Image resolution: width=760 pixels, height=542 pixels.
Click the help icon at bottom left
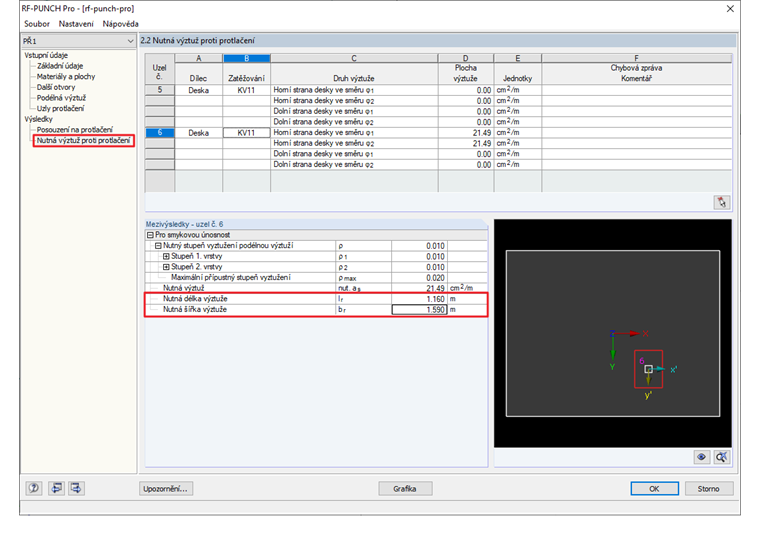(x=33, y=488)
